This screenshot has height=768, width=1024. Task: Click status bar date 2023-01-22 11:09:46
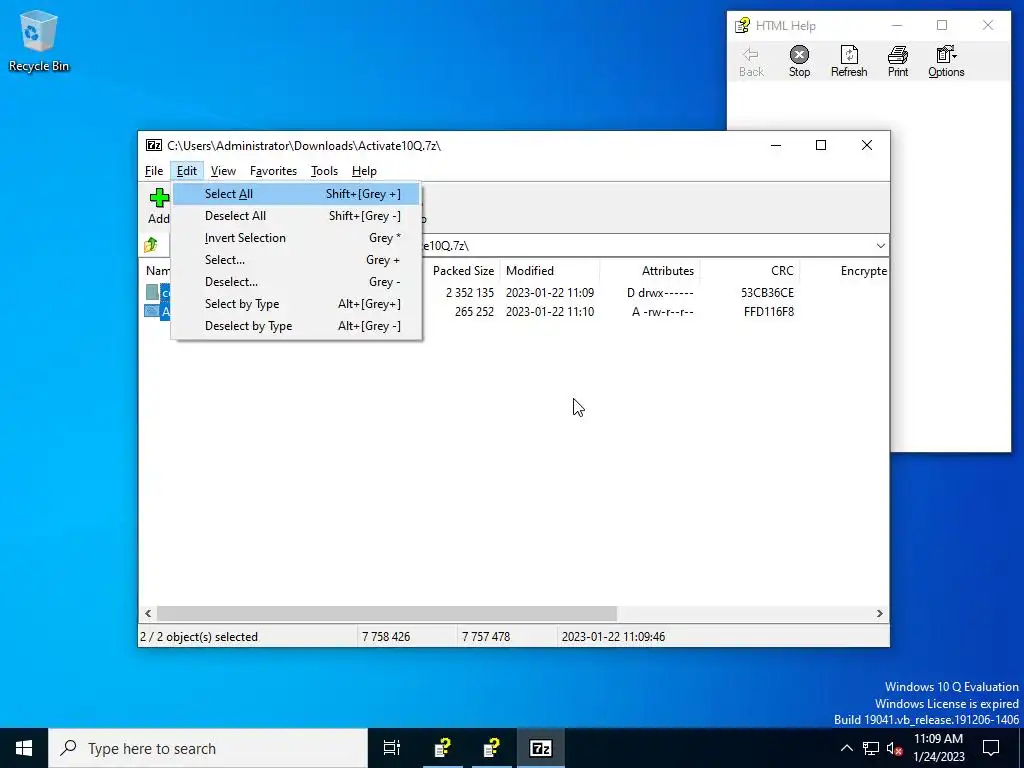coord(613,637)
